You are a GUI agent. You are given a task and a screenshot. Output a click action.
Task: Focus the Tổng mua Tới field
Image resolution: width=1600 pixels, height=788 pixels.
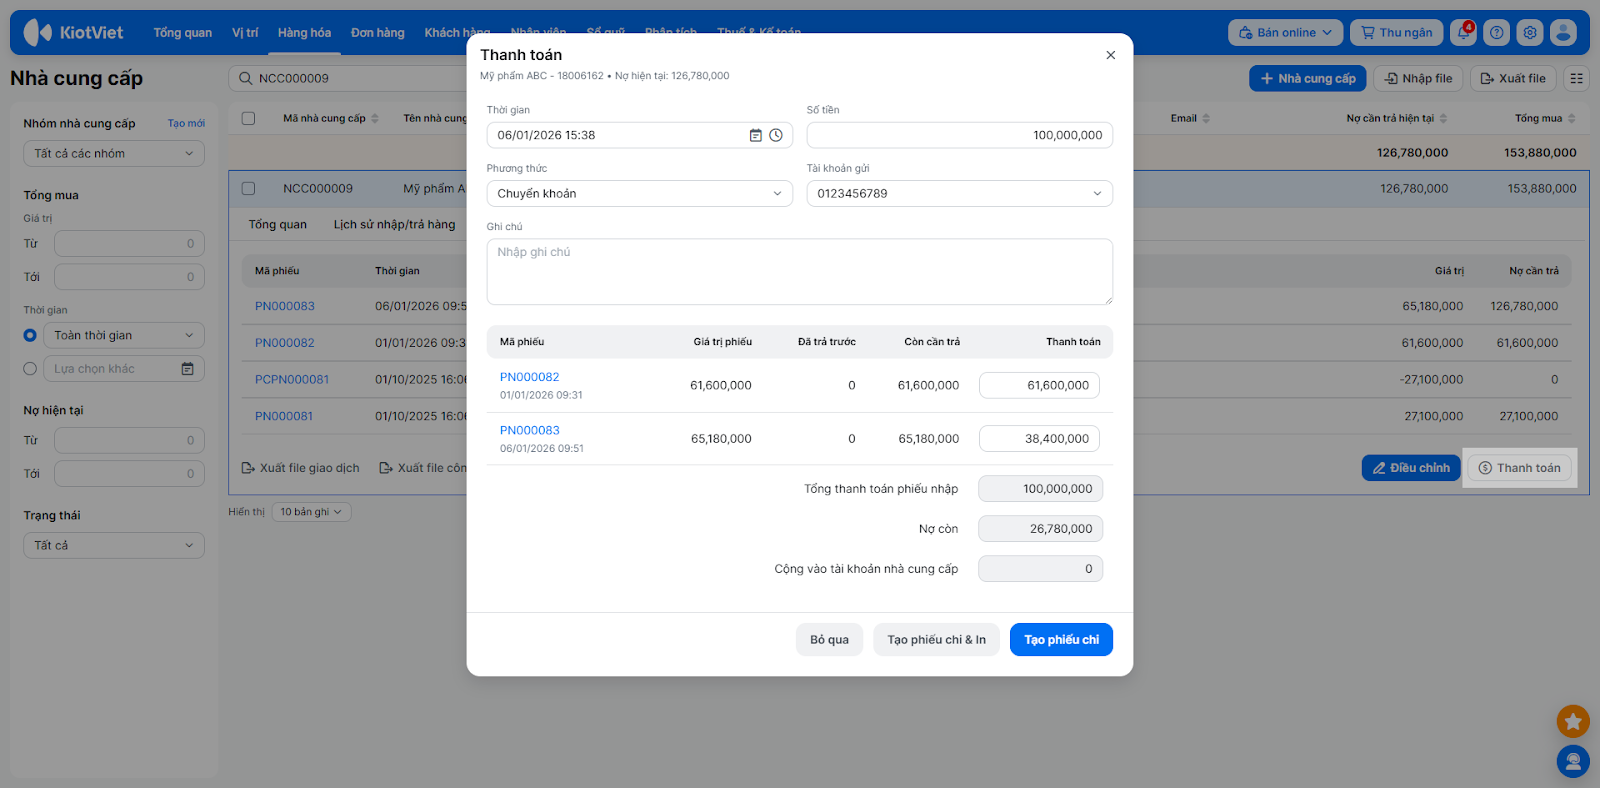coord(129,277)
